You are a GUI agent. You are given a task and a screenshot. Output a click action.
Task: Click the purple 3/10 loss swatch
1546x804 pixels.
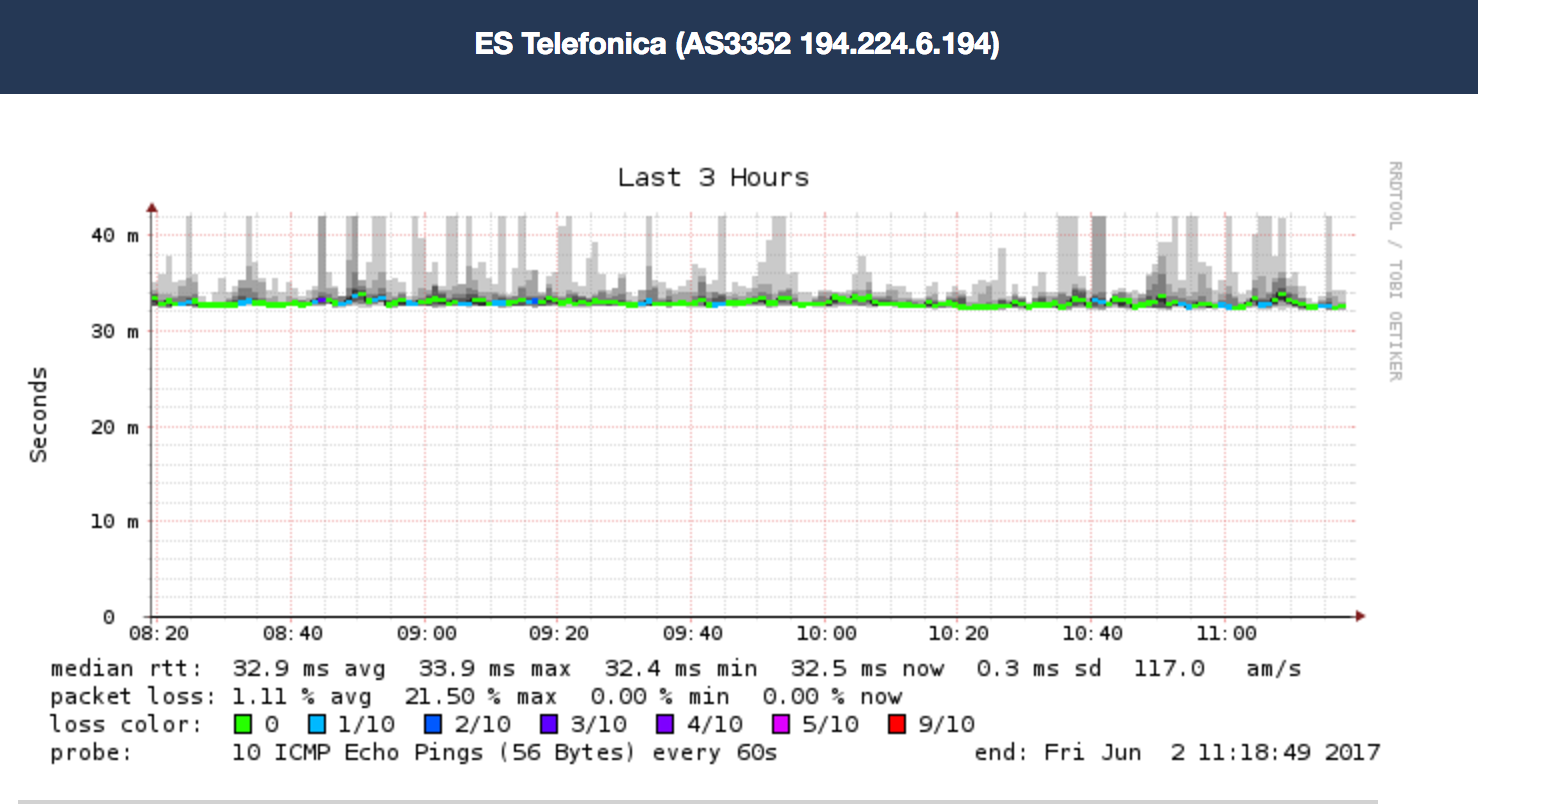click(549, 724)
